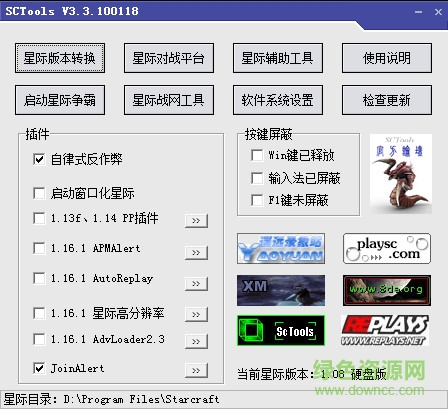Click 检查更新 to check updates
This screenshot has width=448, height=409.
[387, 100]
